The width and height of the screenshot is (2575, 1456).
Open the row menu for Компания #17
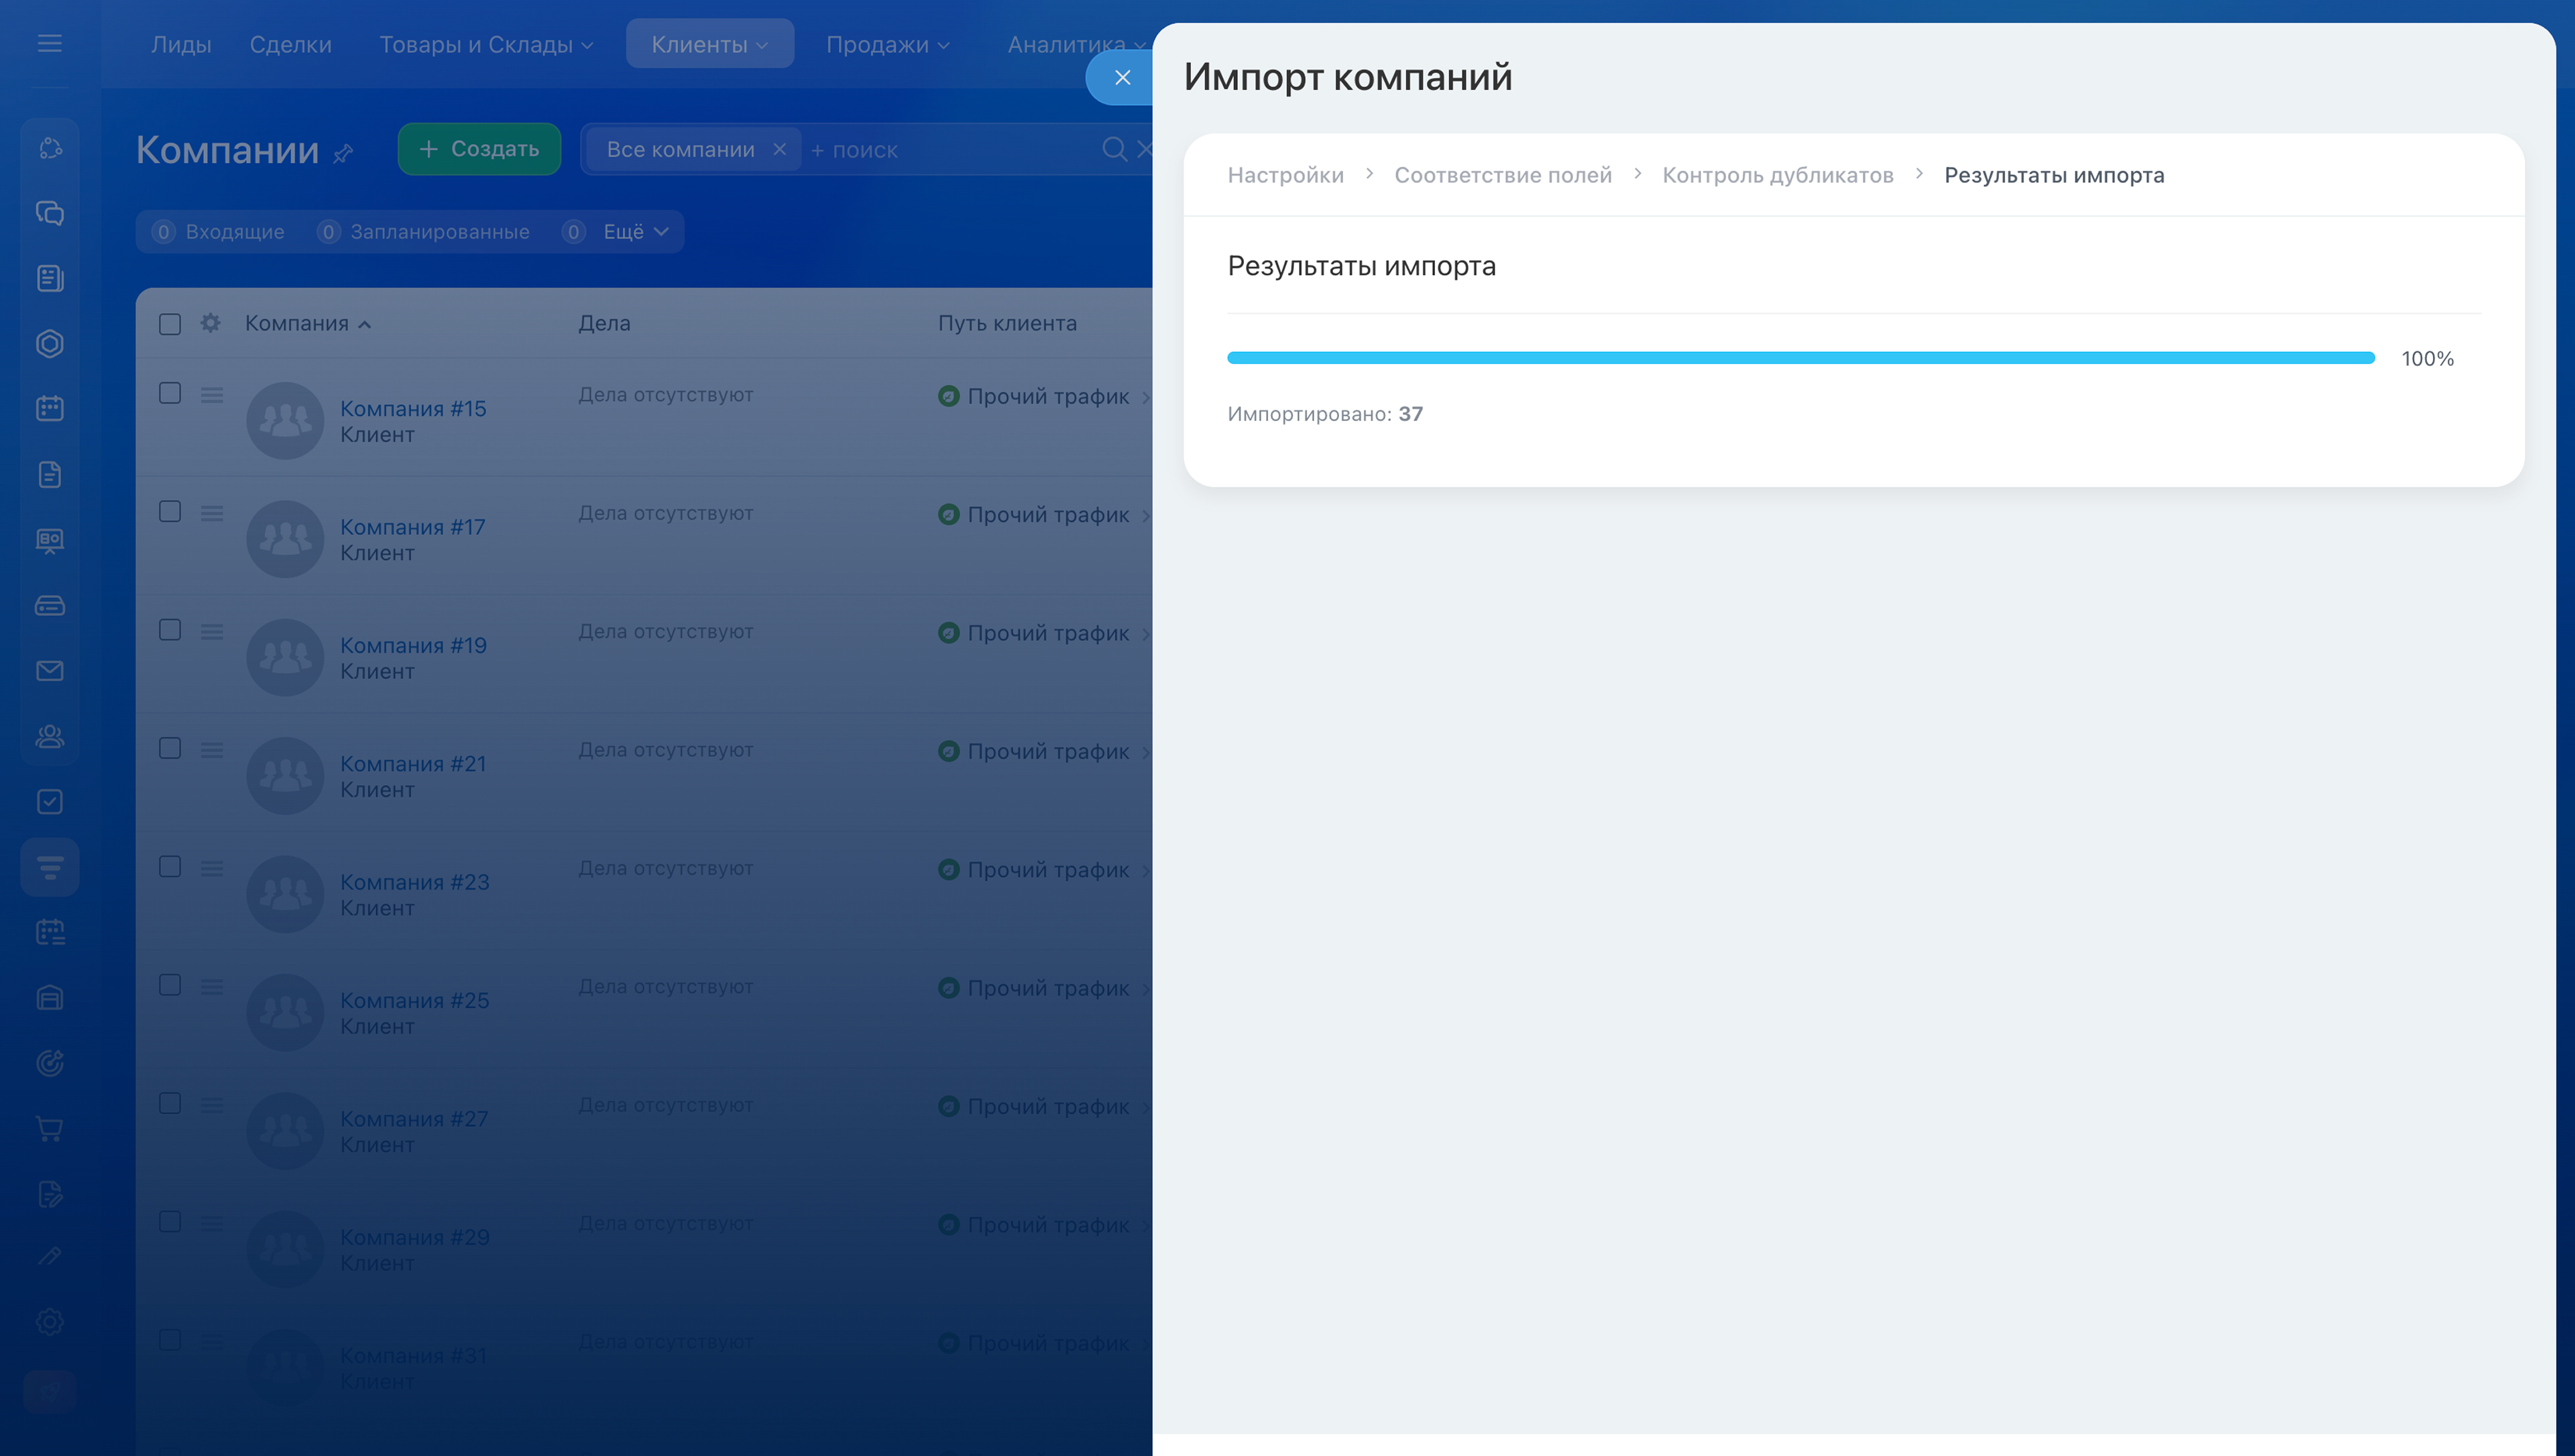pos(211,513)
